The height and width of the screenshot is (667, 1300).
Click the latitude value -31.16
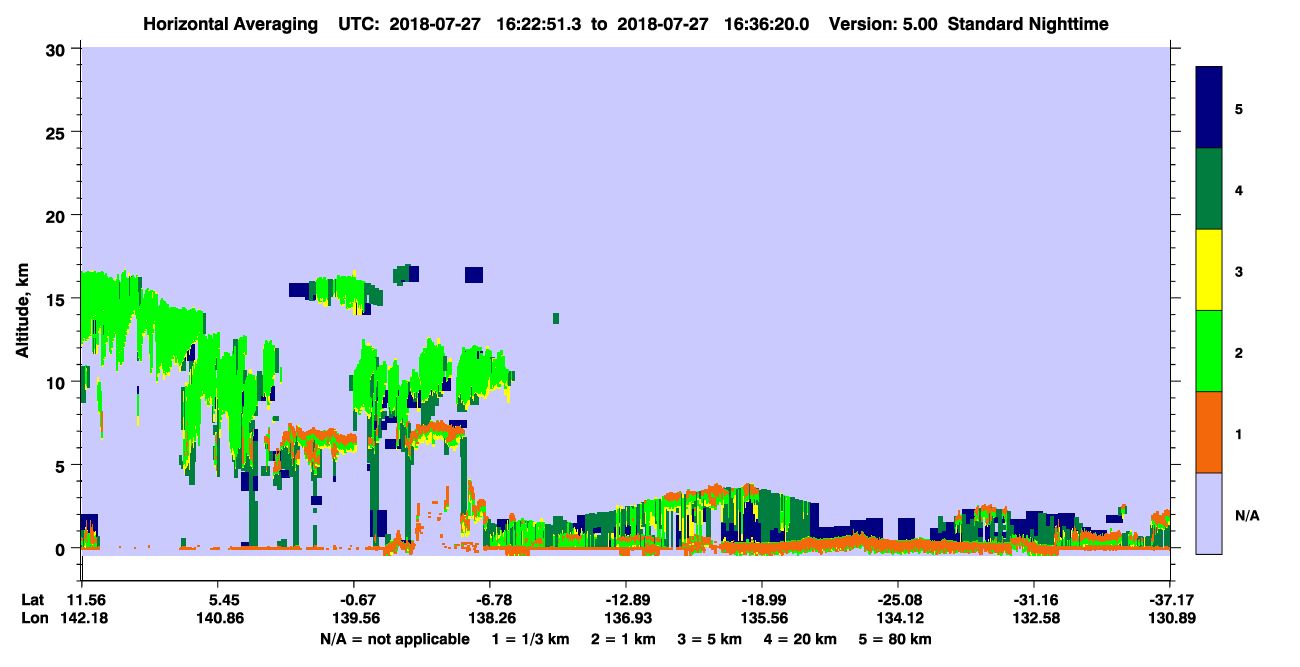coord(1034,600)
